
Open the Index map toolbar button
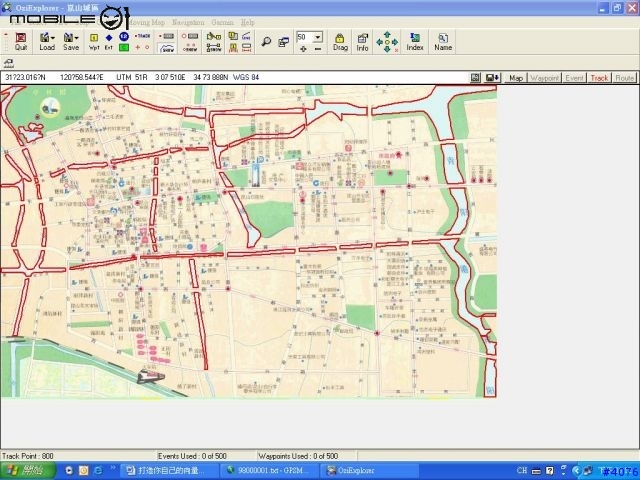coord(415,42)
